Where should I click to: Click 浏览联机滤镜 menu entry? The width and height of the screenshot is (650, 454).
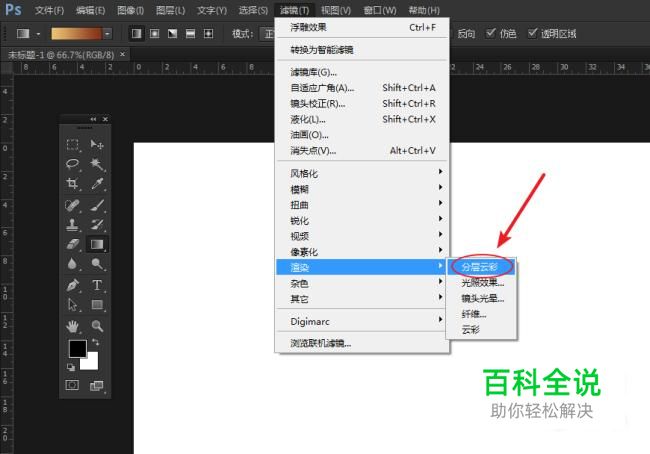coord(361,343)
